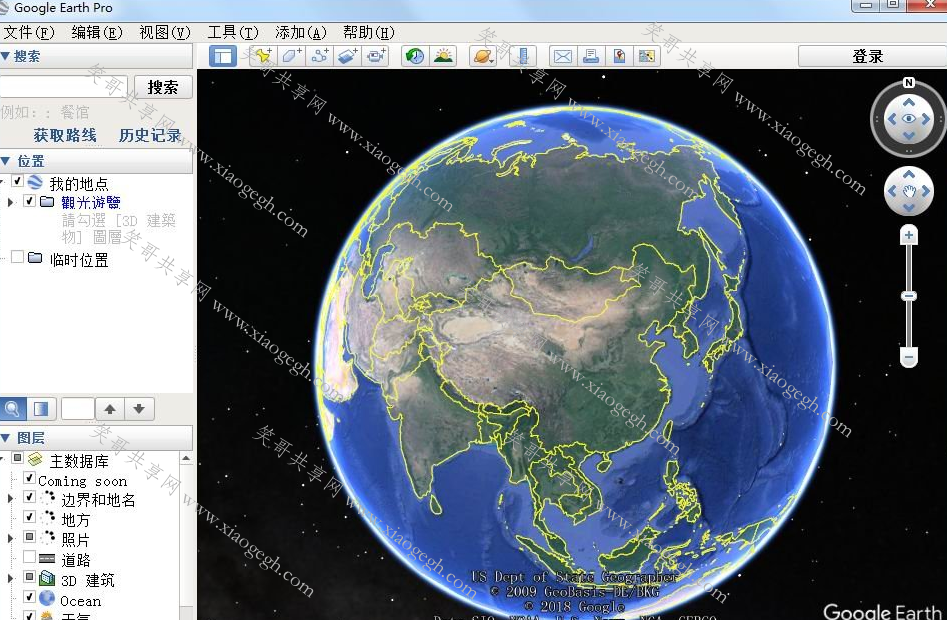Expand the 觀光游覽 folder tree arrow

10,202
